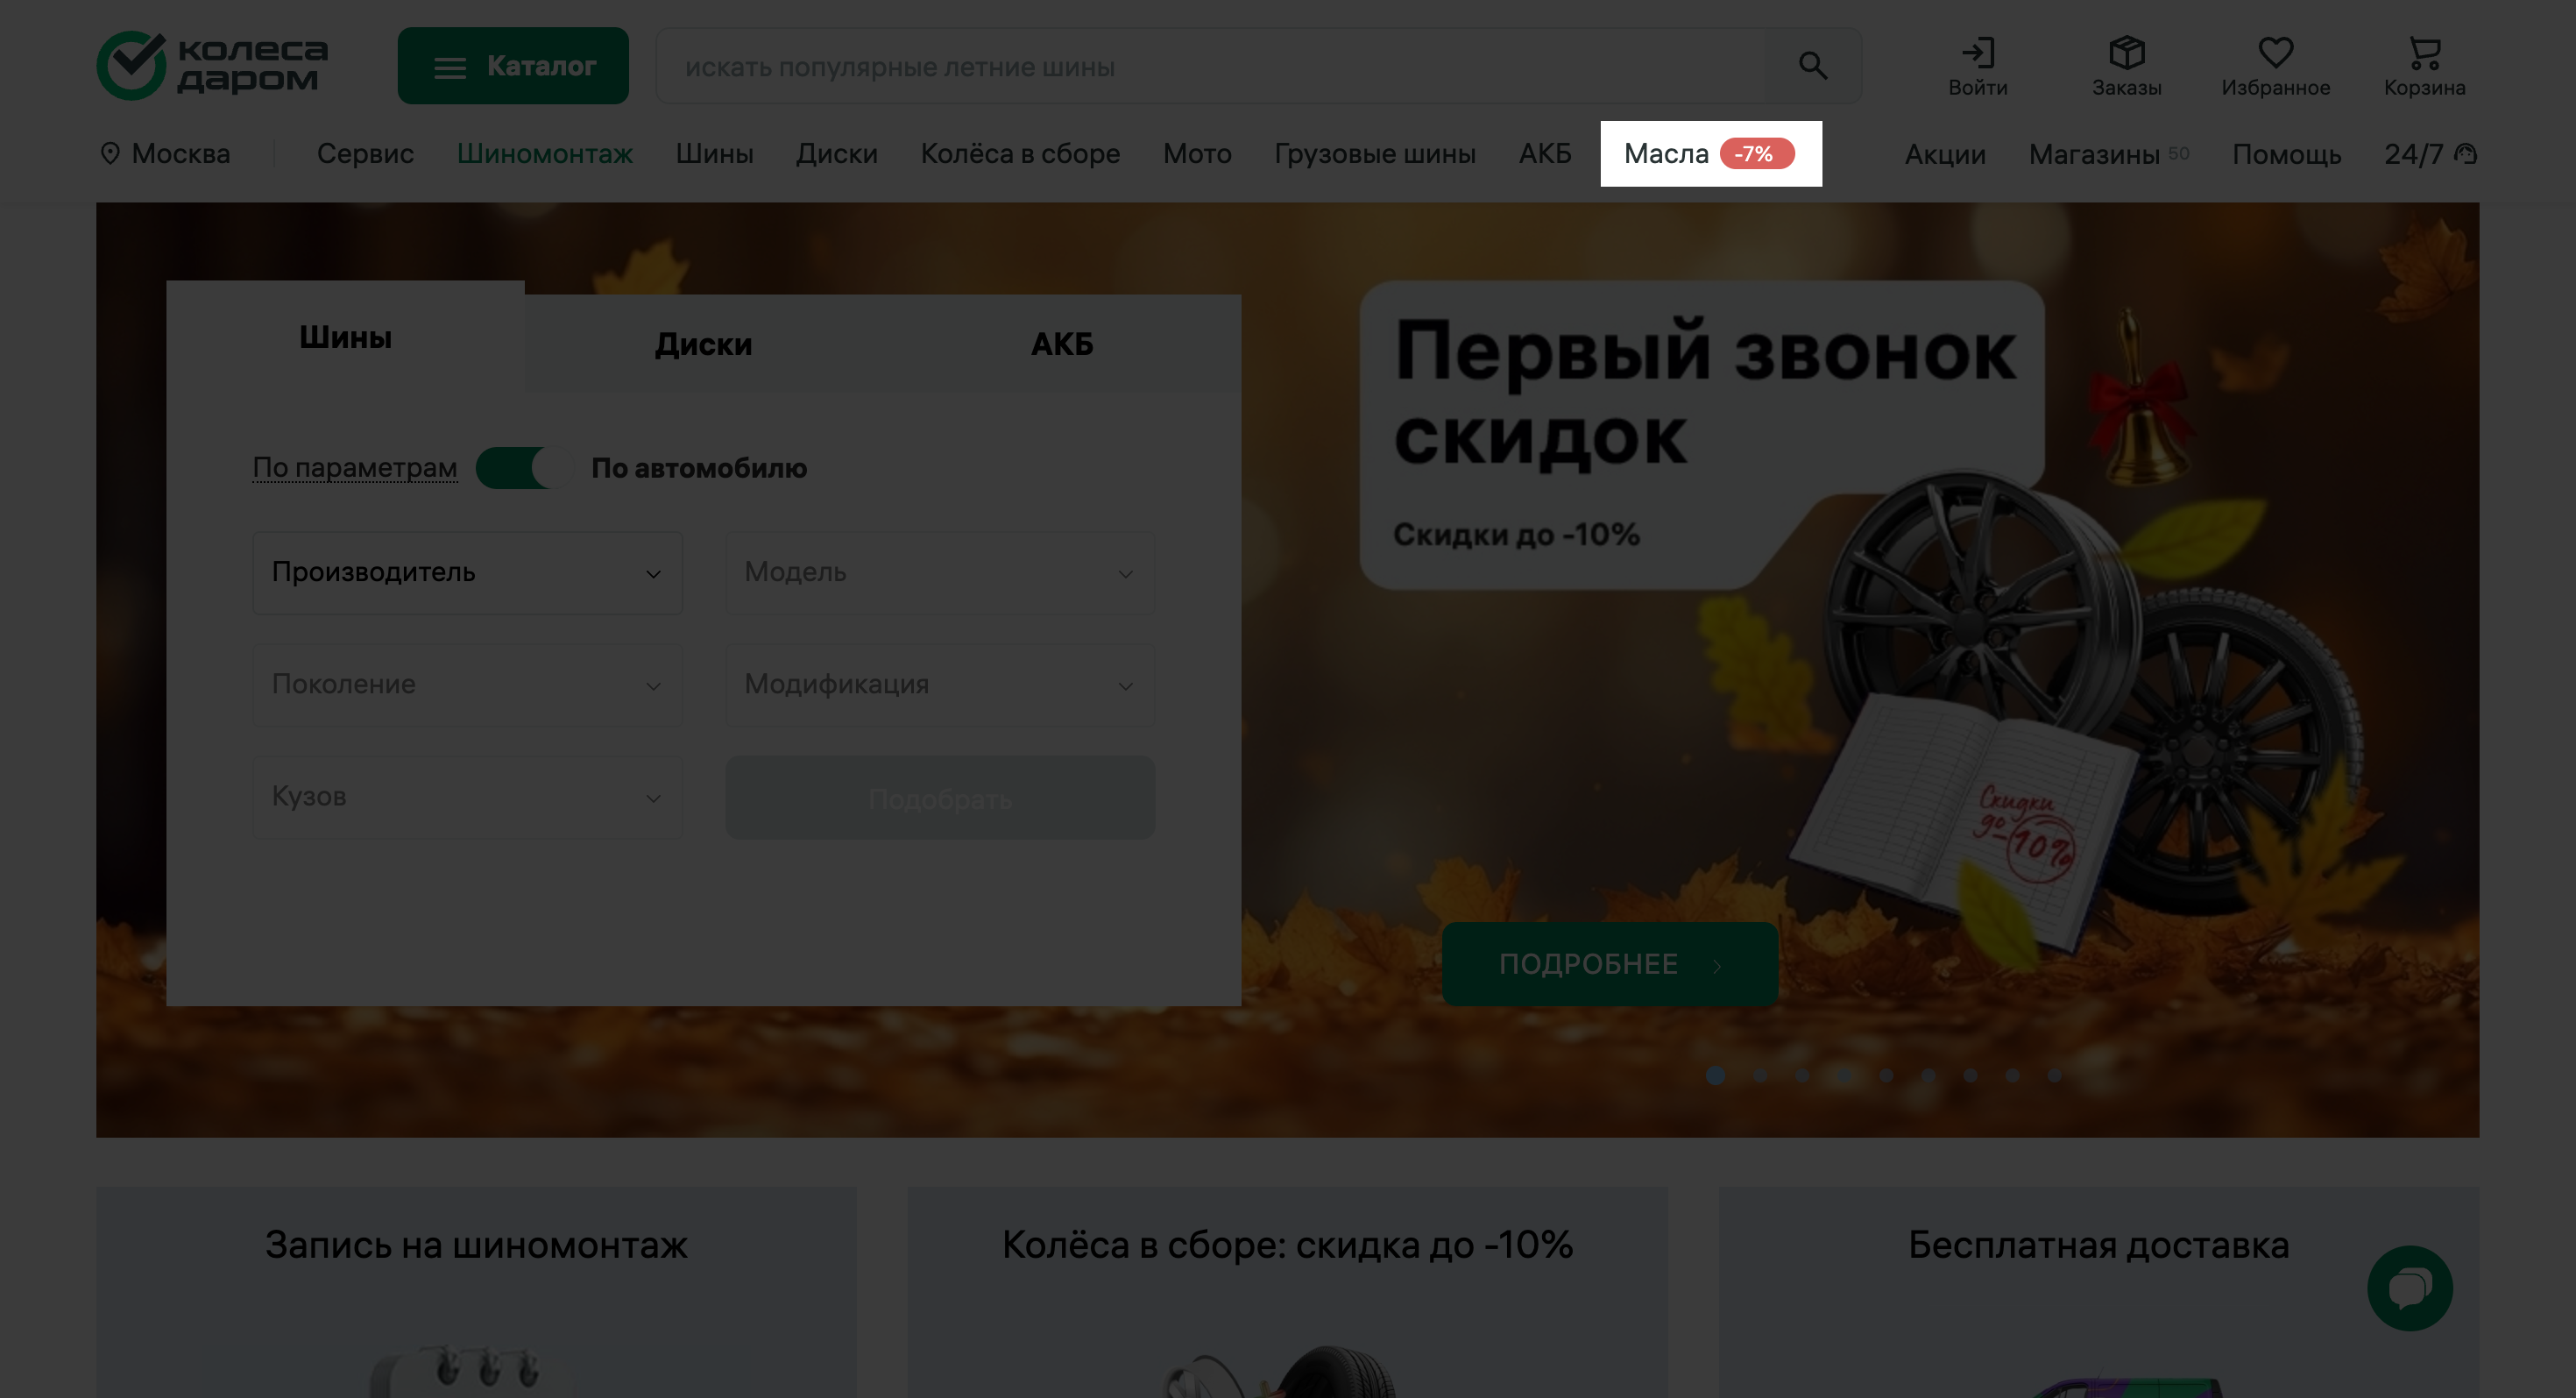Click the search magnifier icon
Viewport: 2576px width, 1398px height.
tap(1812, 66)
